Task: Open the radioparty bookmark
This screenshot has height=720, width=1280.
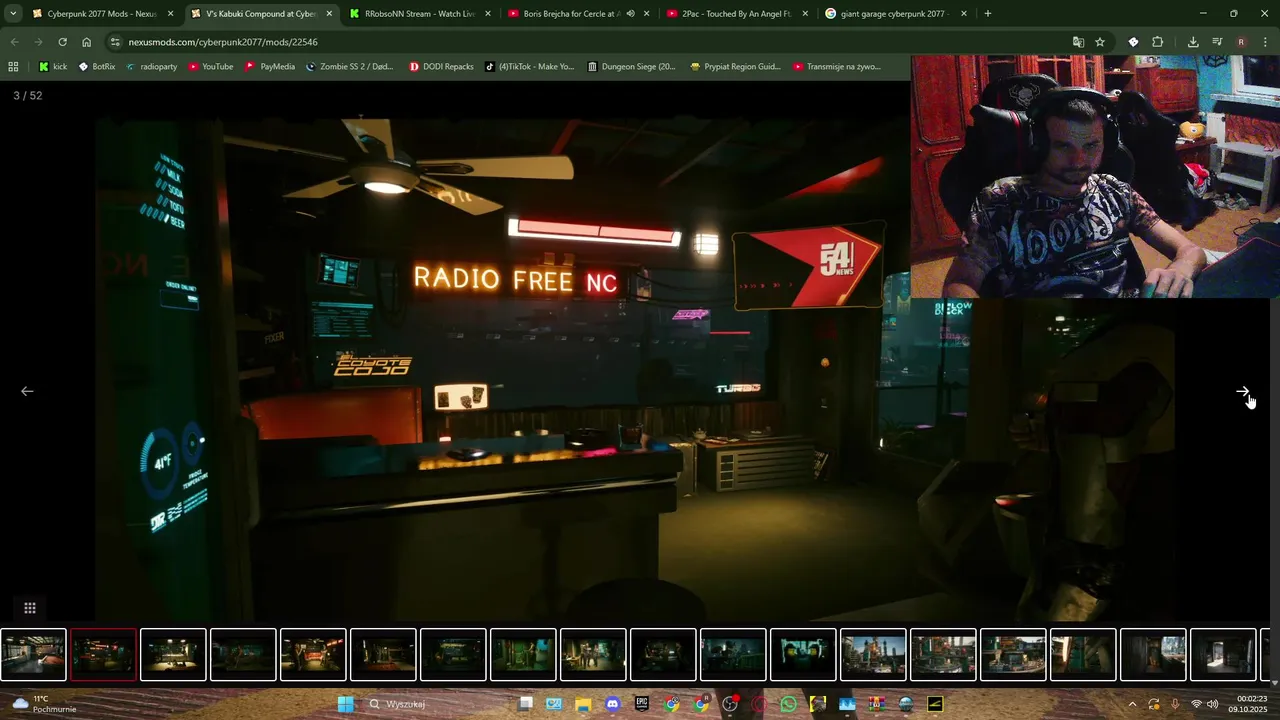Action: click(x=151, y=67)
